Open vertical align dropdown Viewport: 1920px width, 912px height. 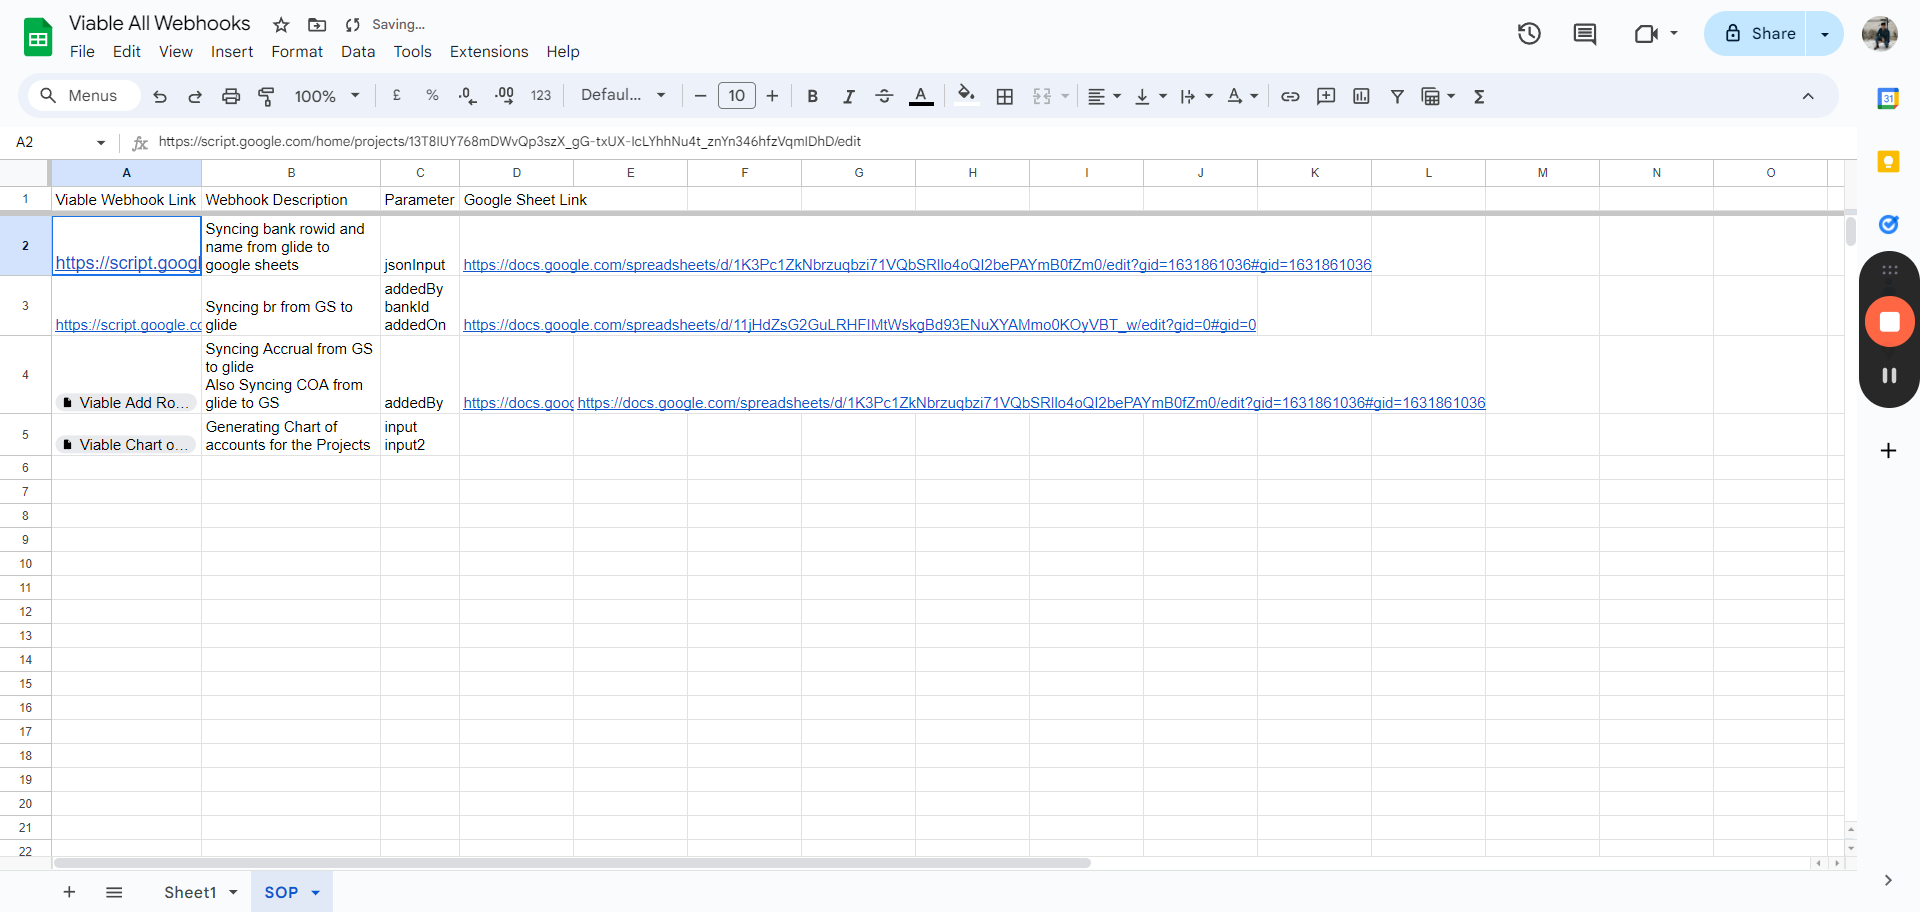[1151, 96]
